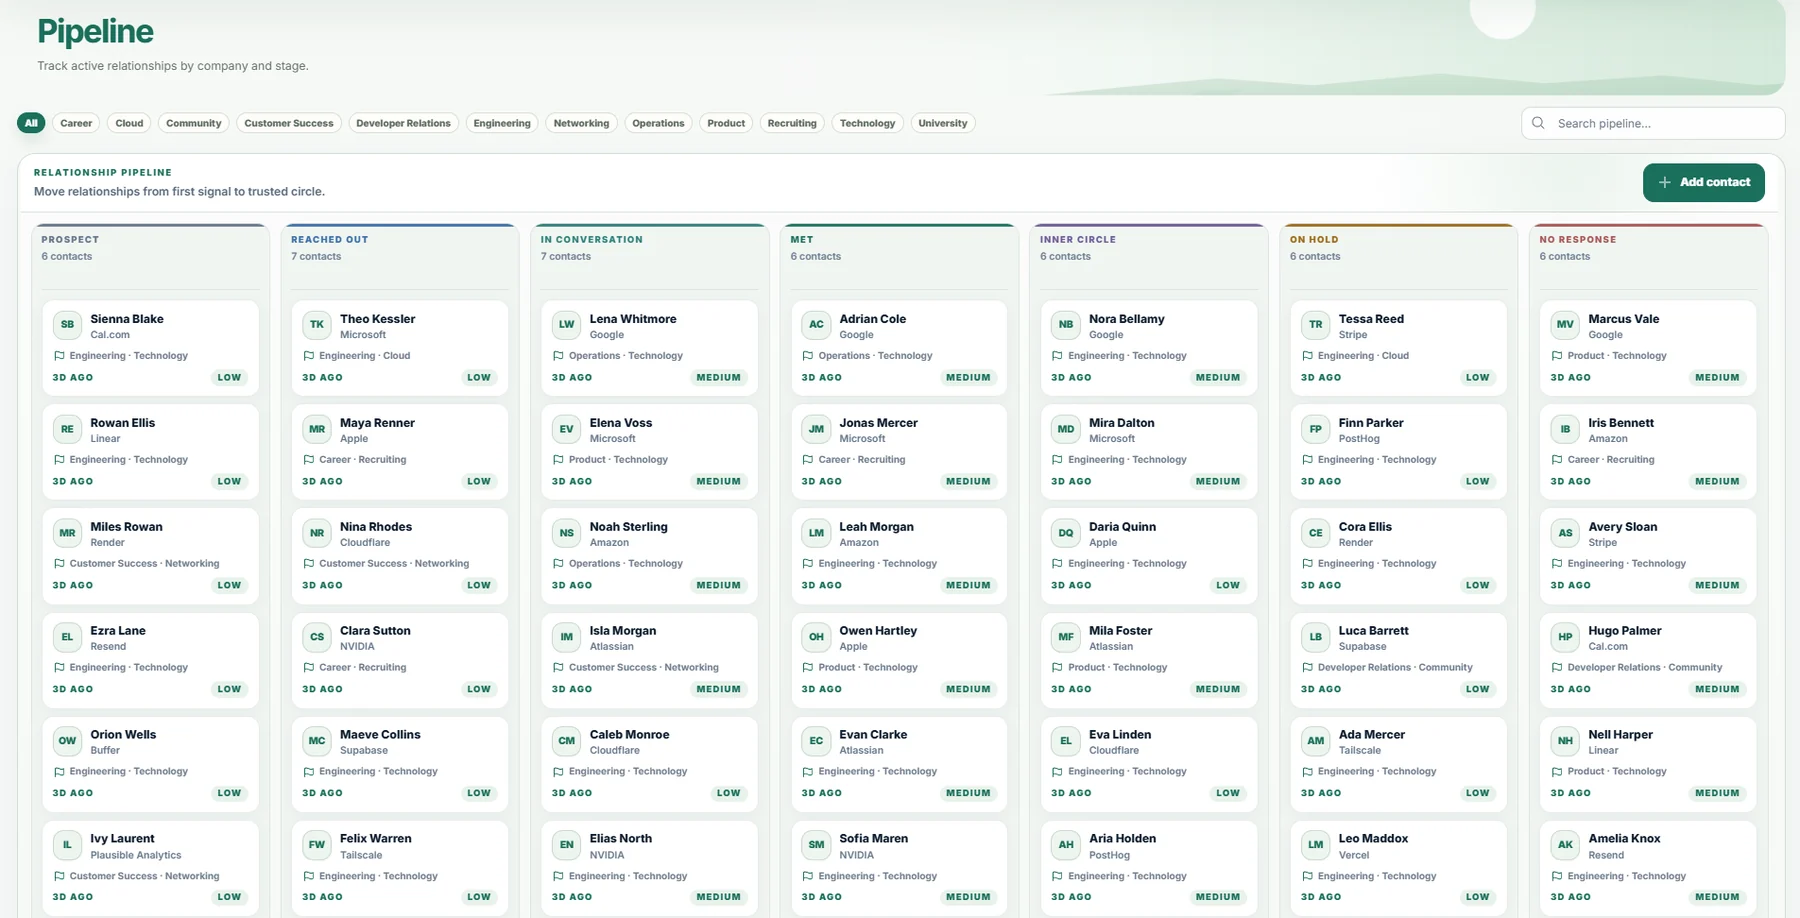Image resolution: width=1800 pixels, height=918 pixels.
Task: Filter pipeline by Community
Action: [194, 123]
